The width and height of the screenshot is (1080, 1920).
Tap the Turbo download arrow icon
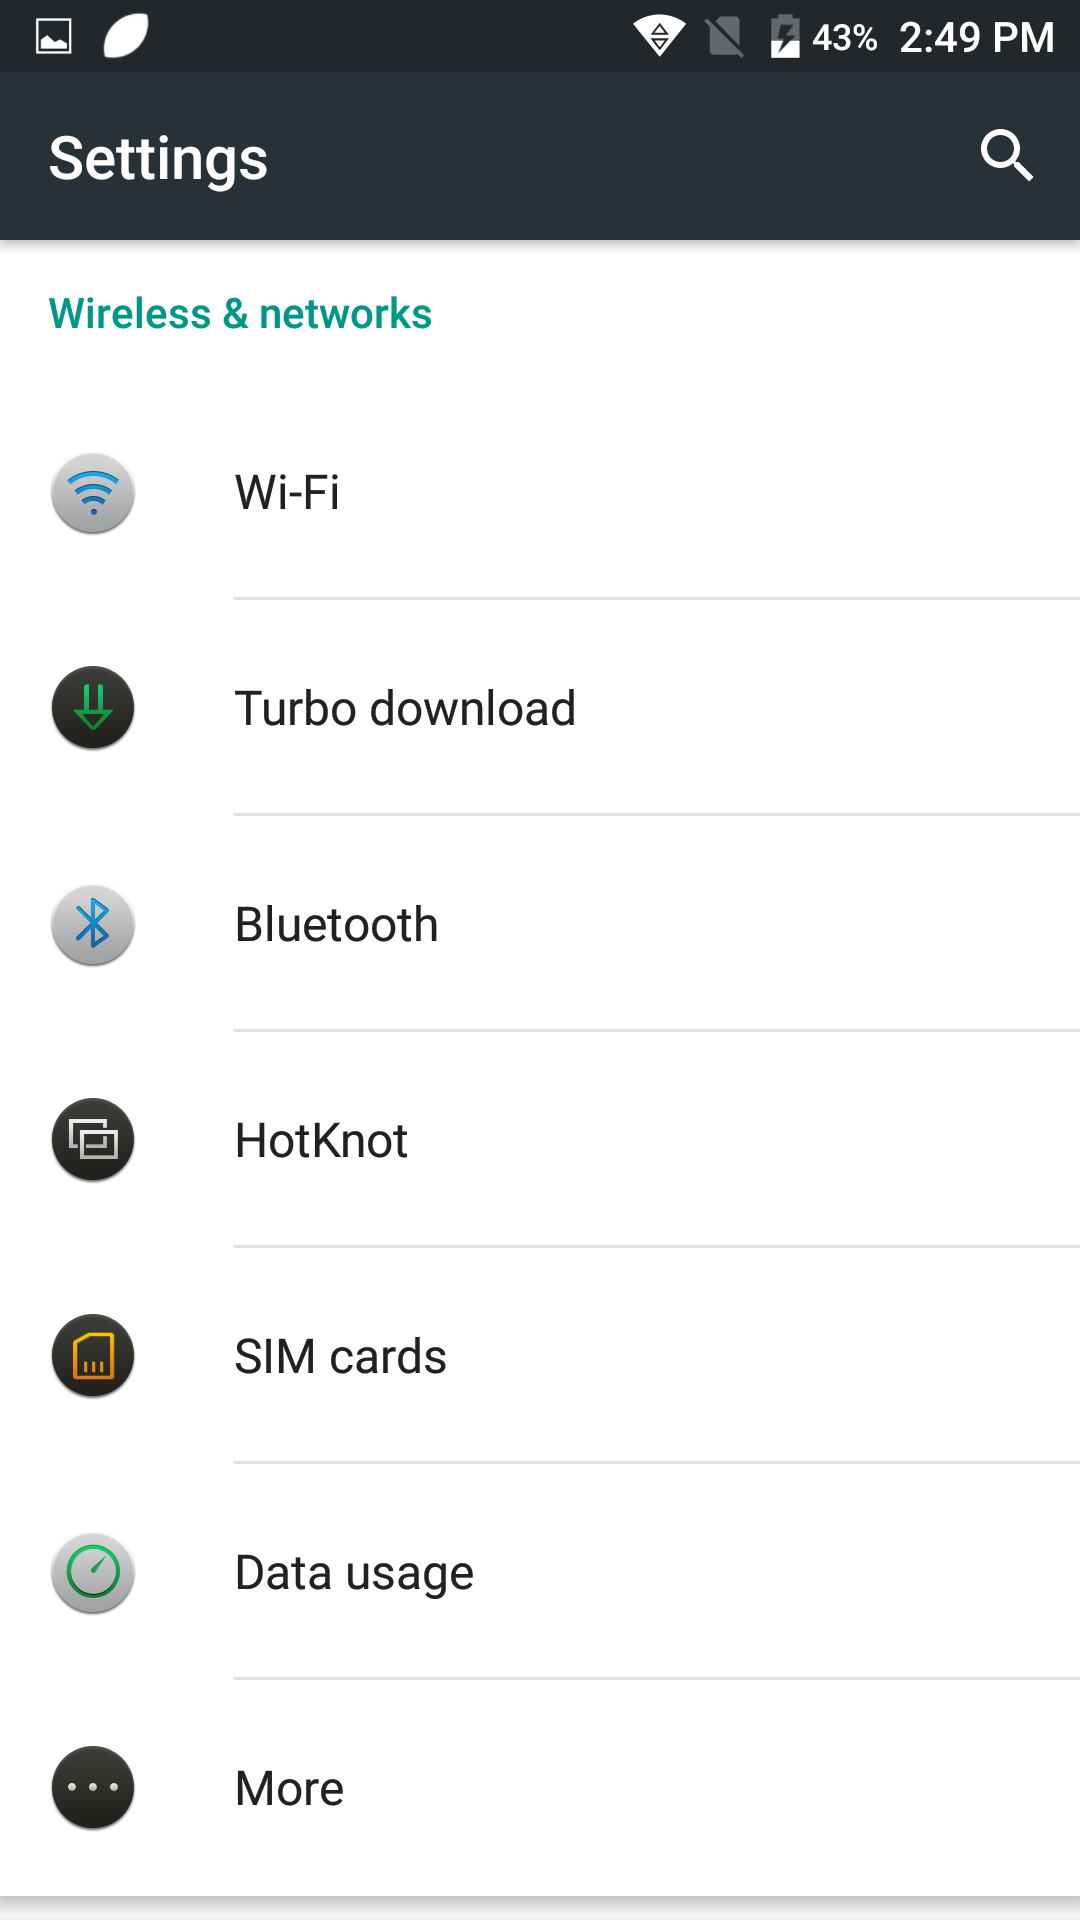(x=93, y=708)
